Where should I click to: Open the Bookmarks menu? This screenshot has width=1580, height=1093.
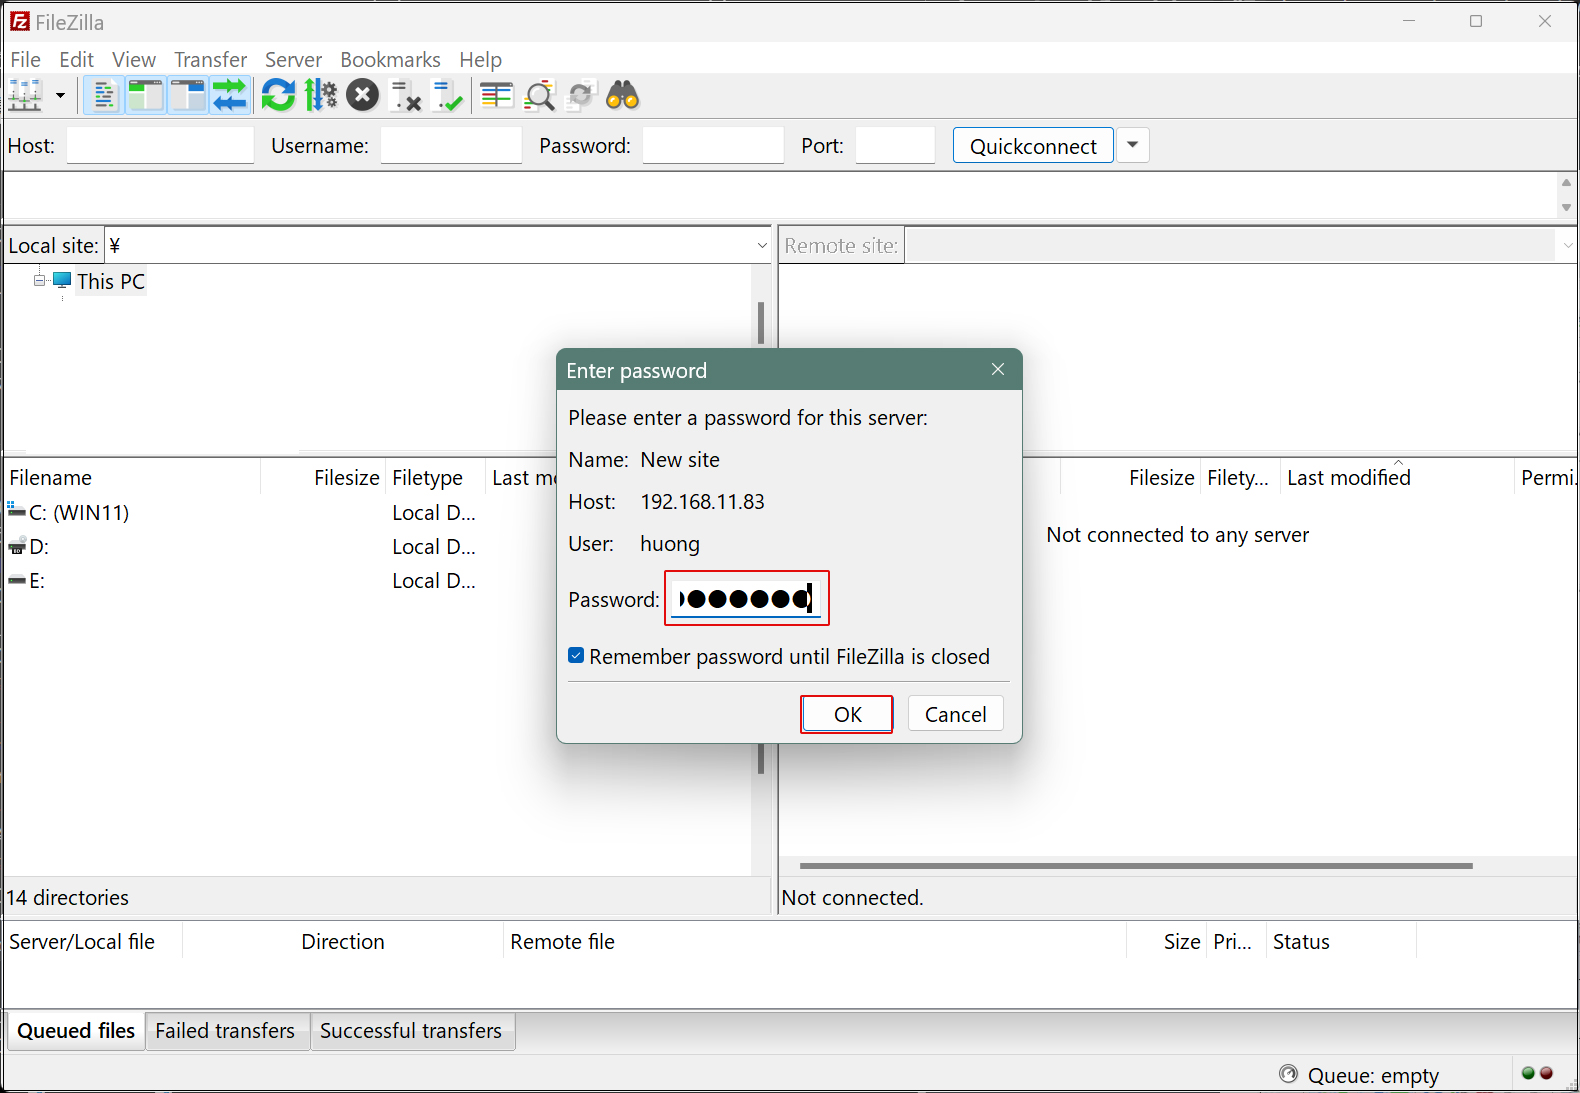coord(391,60)
